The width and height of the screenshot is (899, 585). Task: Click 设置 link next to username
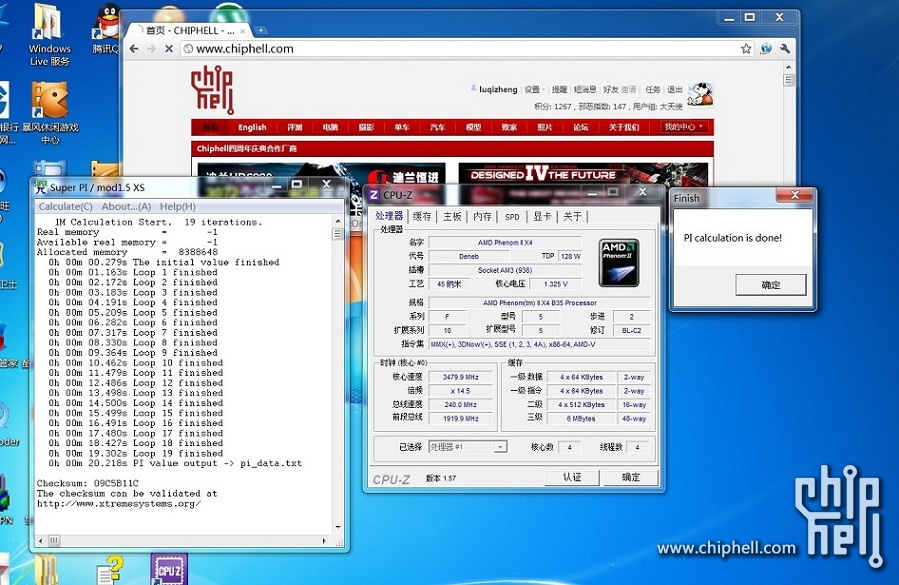click(531, 89)
